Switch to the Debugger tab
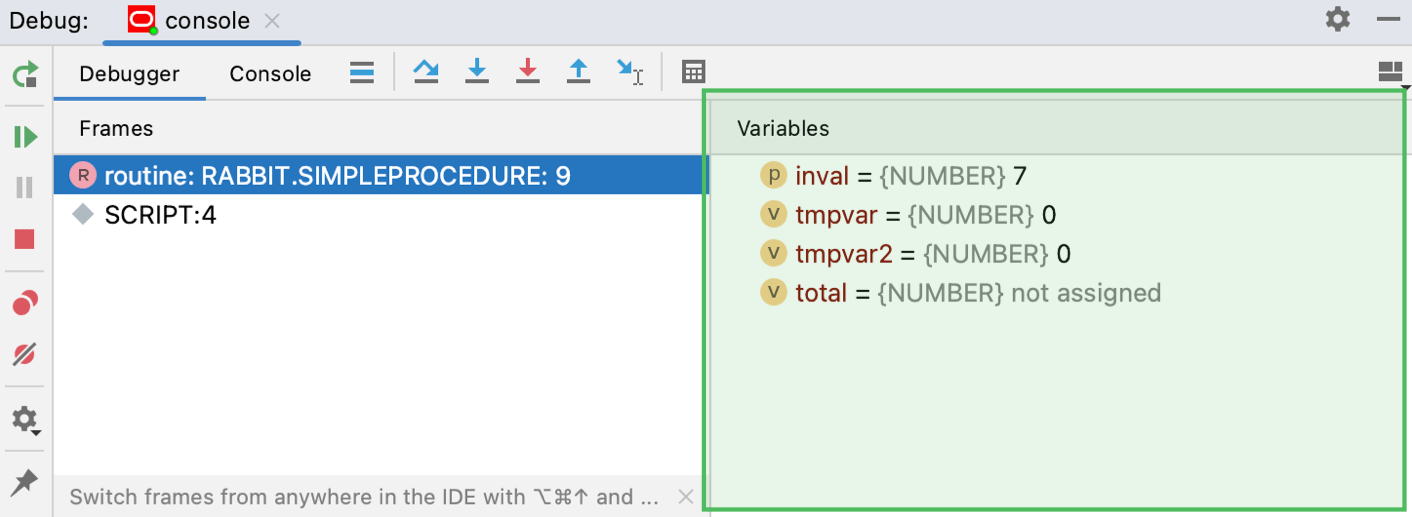The height and width of the screenshot is (517, 1412). point(129,74)
